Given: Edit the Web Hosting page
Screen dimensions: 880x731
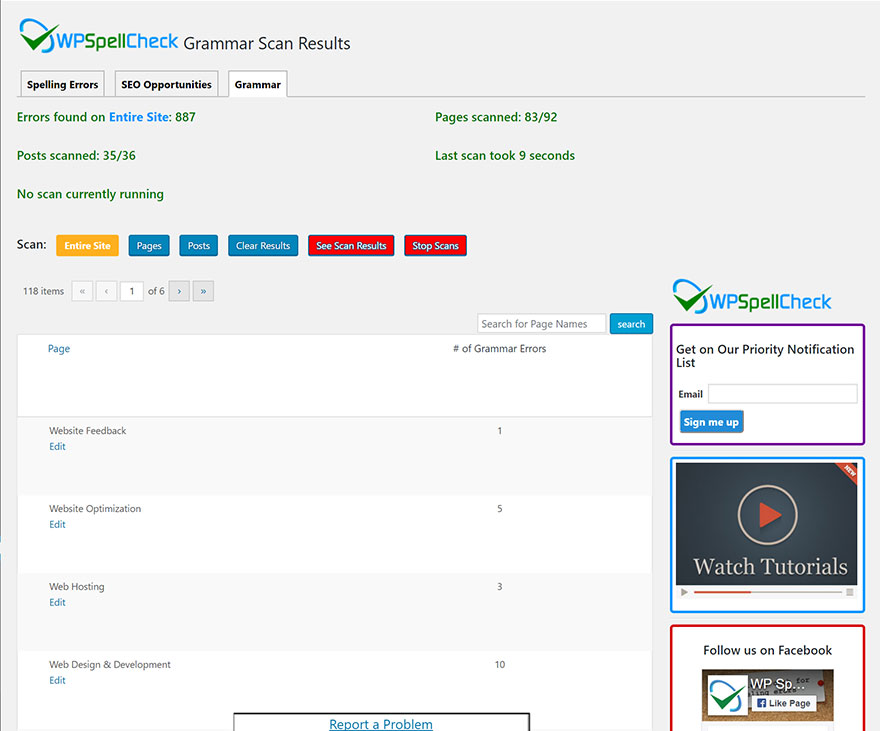Looking at the screenshot, I should point(57,603).
